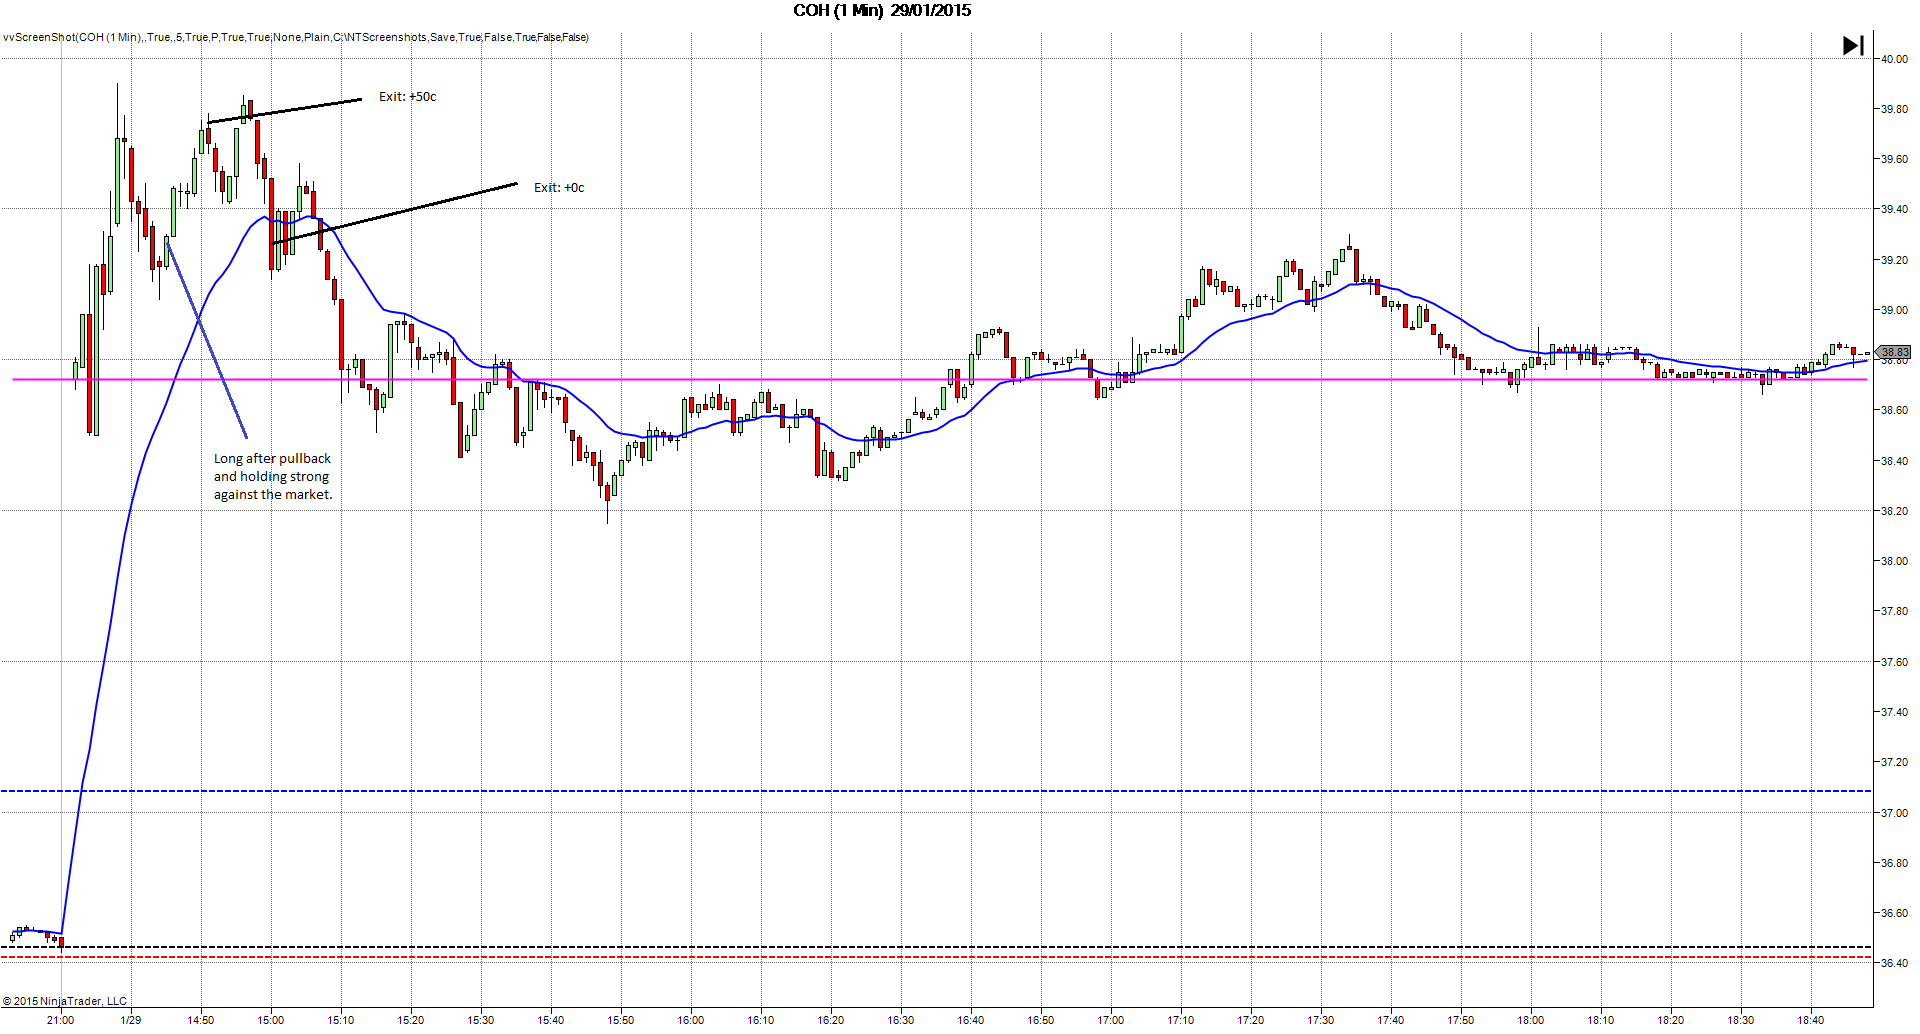
Task: Click the 37.80 price axis label
Action: click(x=1894, y=611)
